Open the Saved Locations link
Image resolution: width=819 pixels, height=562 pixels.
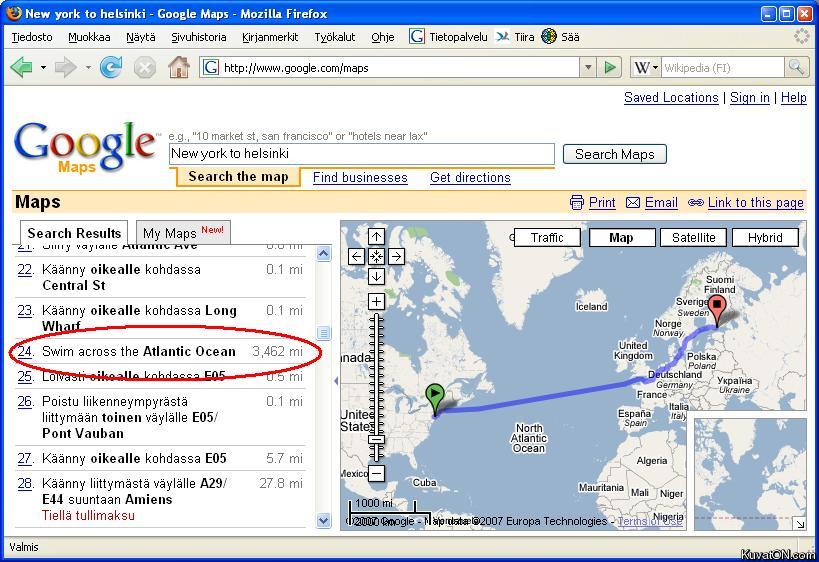tap(671, 98)
